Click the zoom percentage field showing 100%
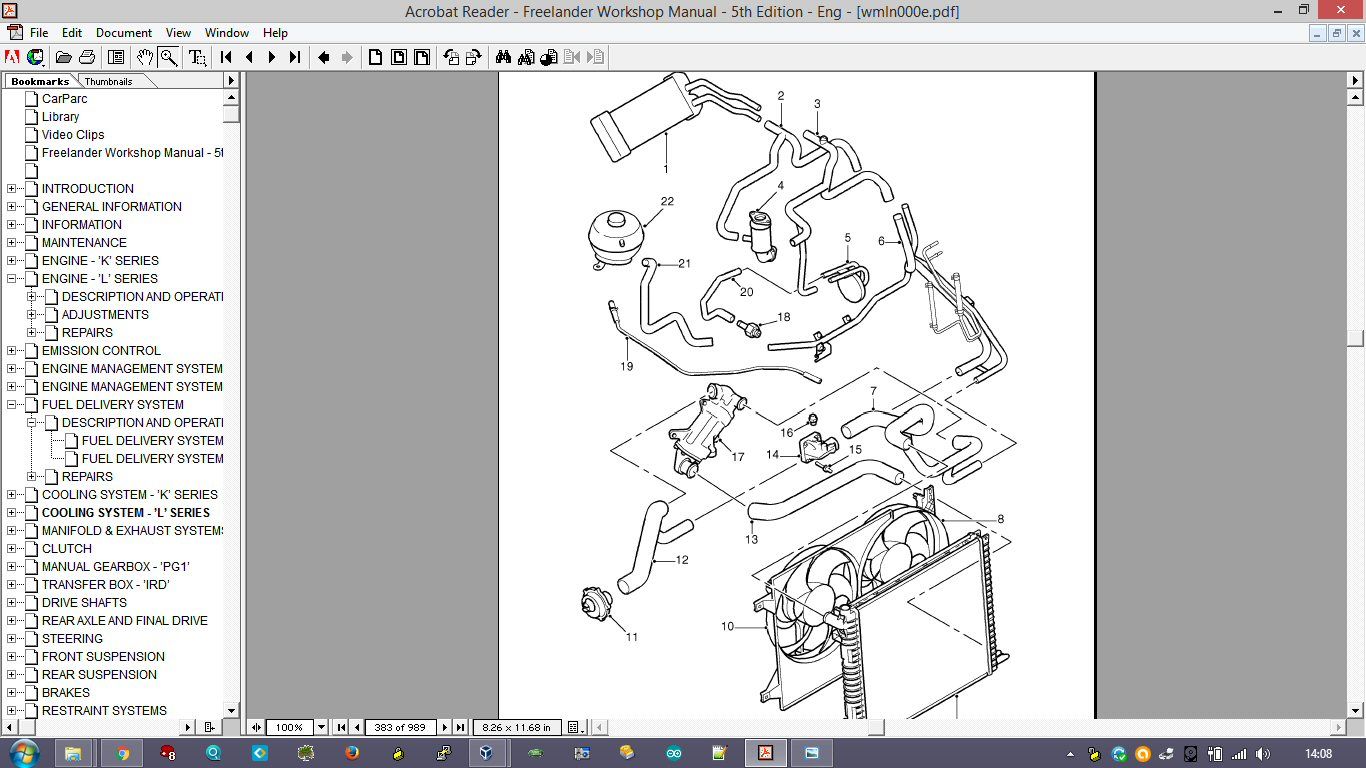 click(x=290, y=727)
